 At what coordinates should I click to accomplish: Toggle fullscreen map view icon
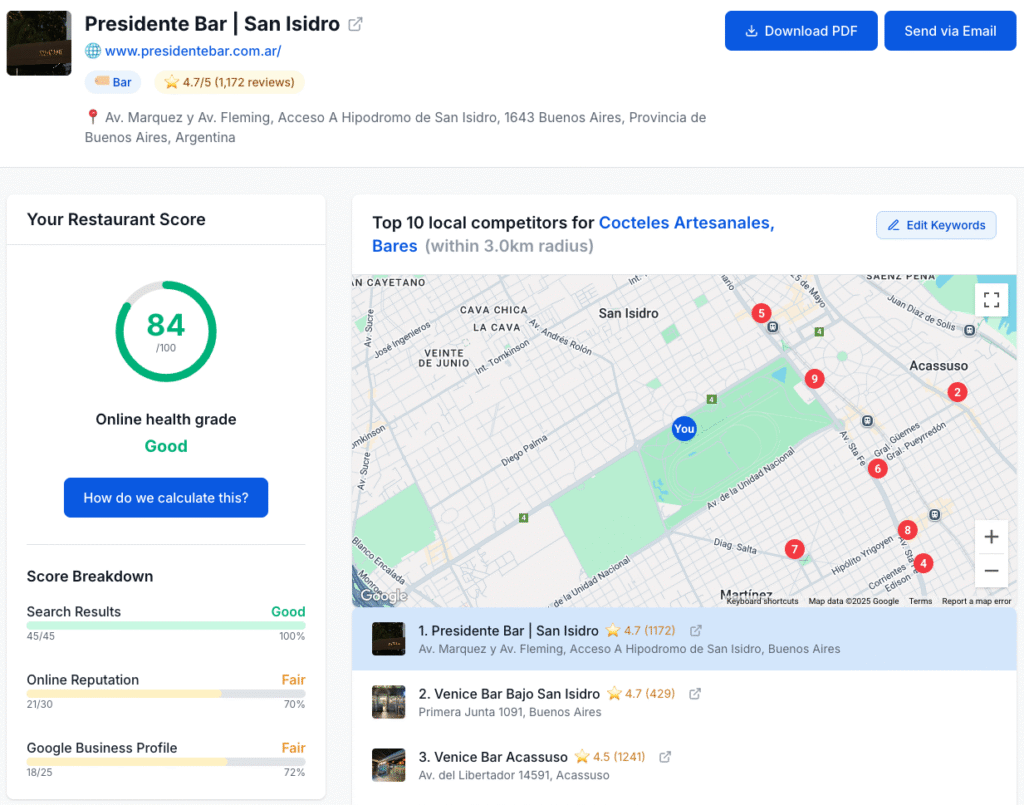coord(991,300)
